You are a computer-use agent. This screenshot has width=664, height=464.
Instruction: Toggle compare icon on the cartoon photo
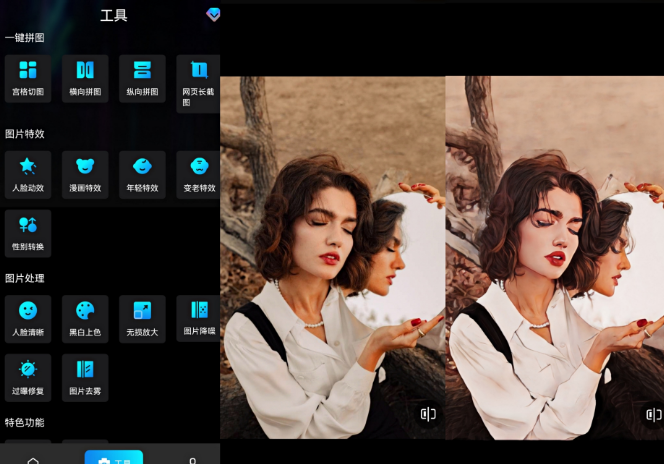[653, 414]
